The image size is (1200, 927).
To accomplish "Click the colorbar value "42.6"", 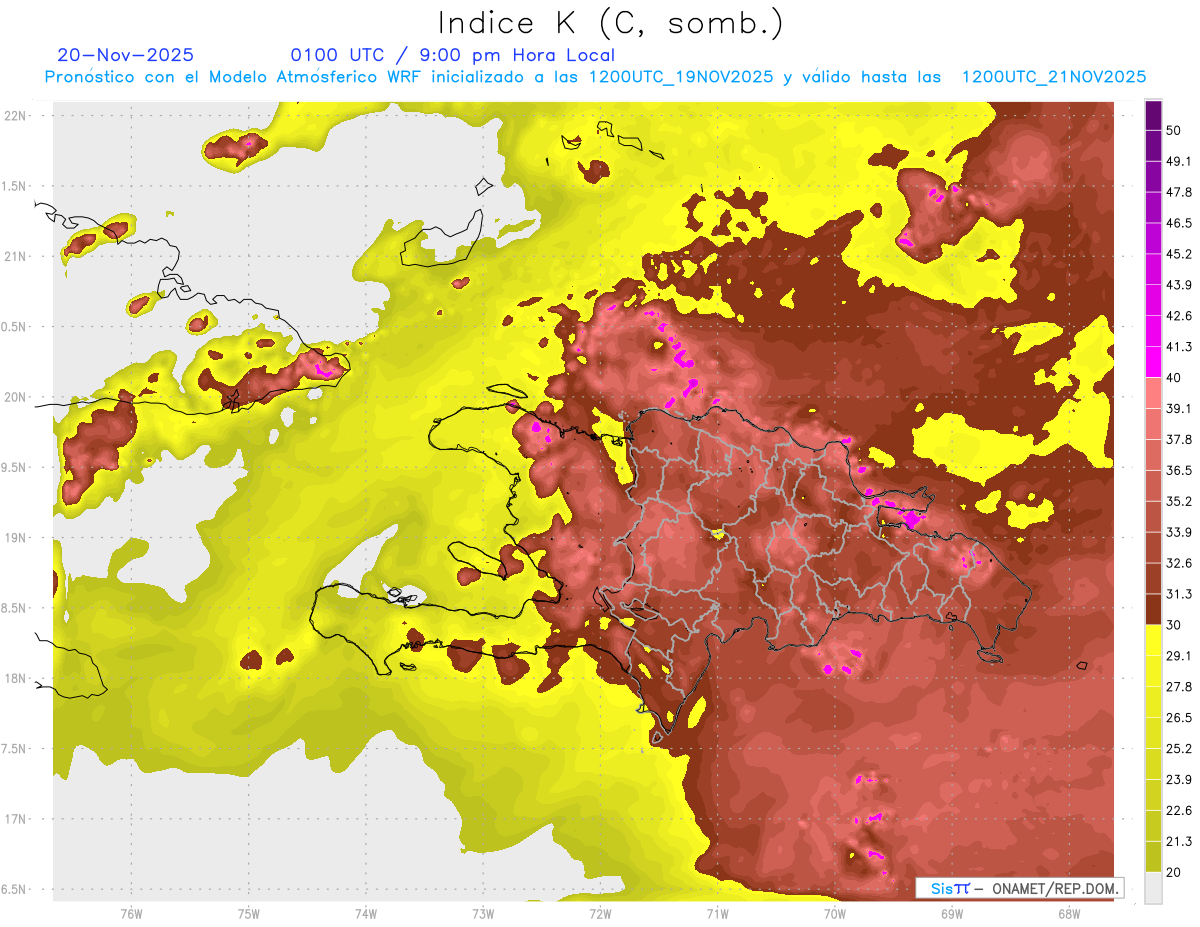I will coord(1180,316).
